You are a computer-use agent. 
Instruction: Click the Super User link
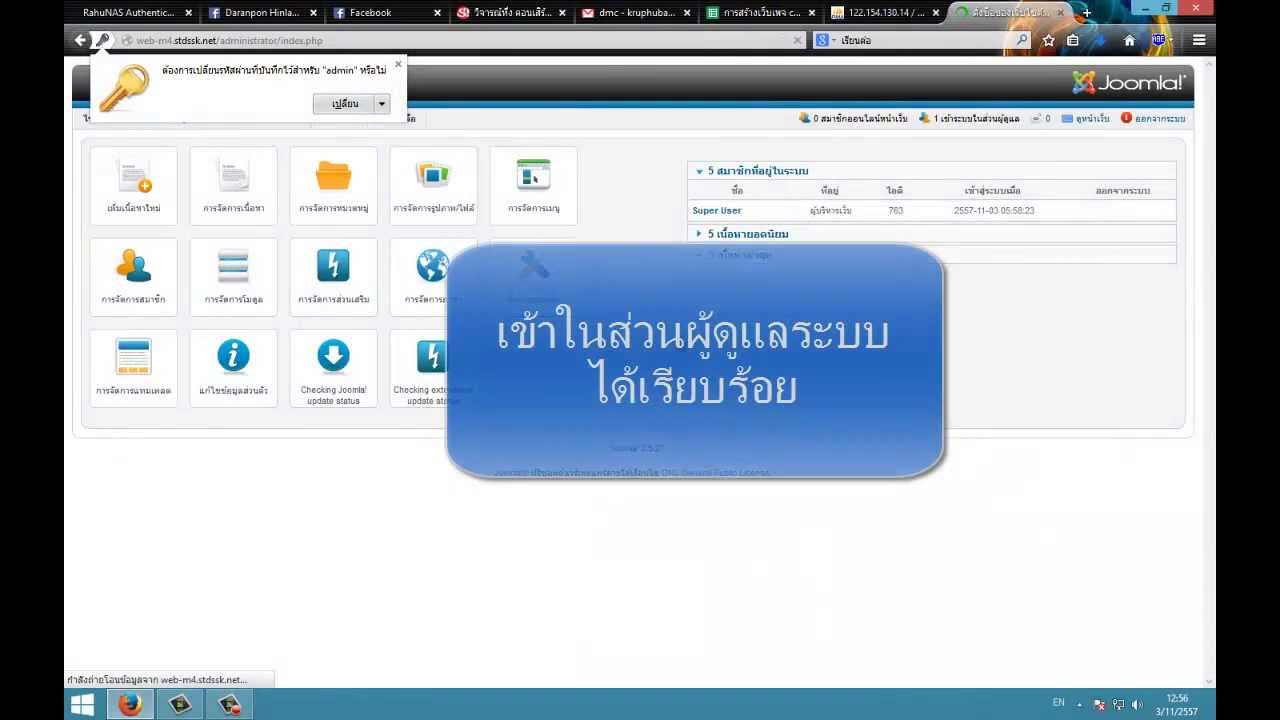(x=717, y=211)
